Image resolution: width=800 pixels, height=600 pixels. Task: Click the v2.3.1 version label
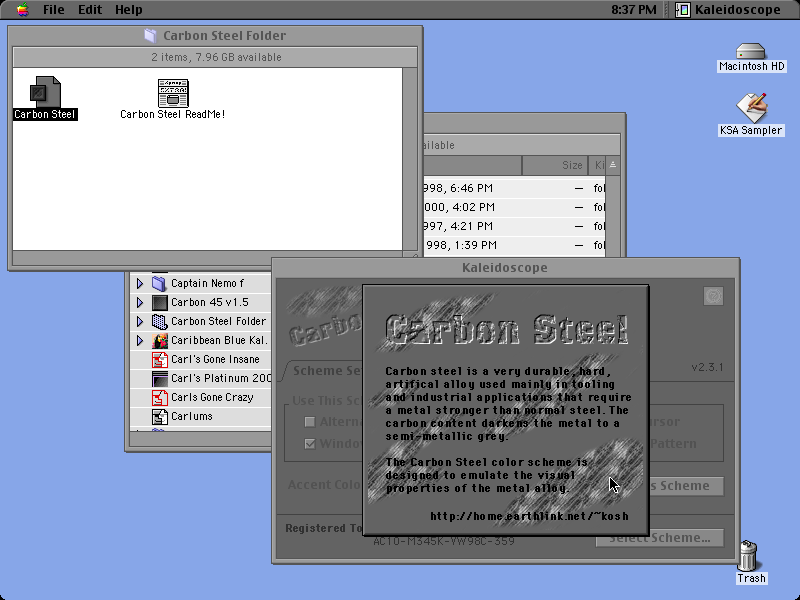pos(707,367)
